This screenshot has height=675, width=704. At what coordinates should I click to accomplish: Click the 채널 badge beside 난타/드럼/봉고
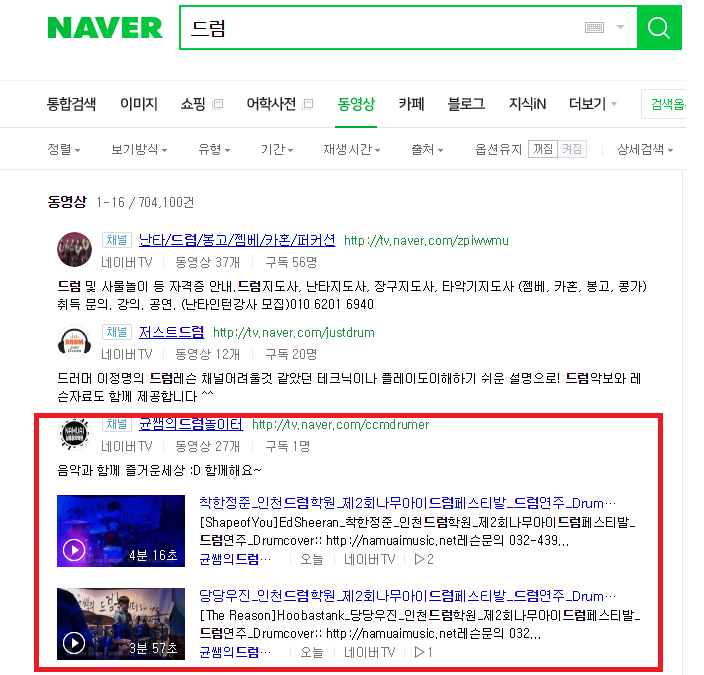117,240
